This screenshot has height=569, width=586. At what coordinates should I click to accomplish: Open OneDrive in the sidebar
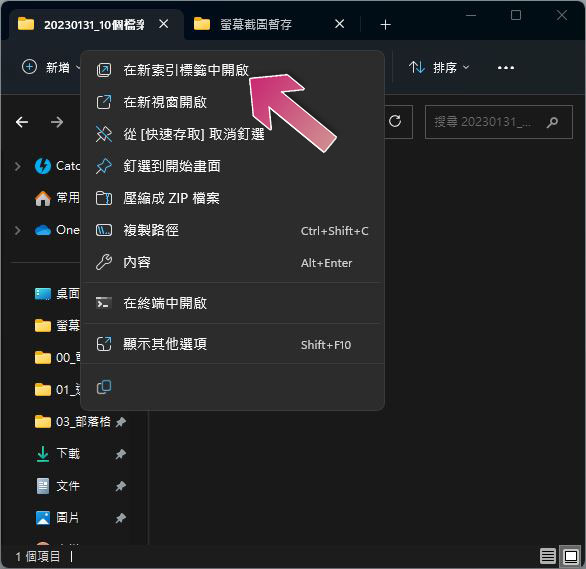click(x=57, y=230)
